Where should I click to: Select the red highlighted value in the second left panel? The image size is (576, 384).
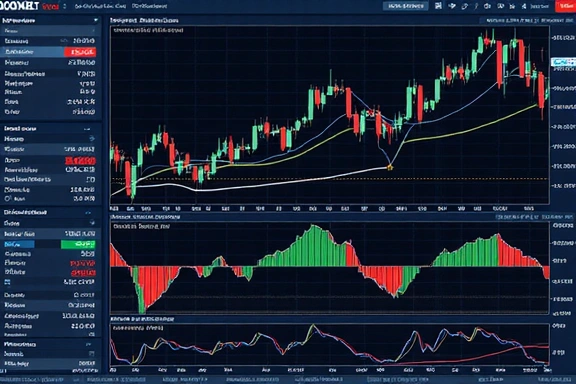80,160
